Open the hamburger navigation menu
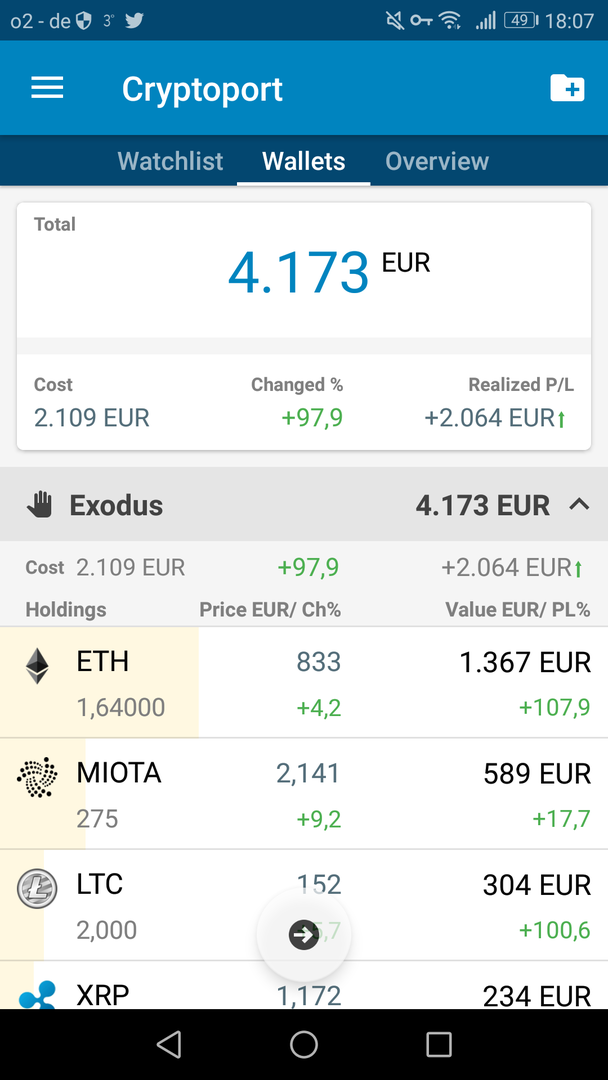The width and height of the screenshot is (608, 1080). 47,88
